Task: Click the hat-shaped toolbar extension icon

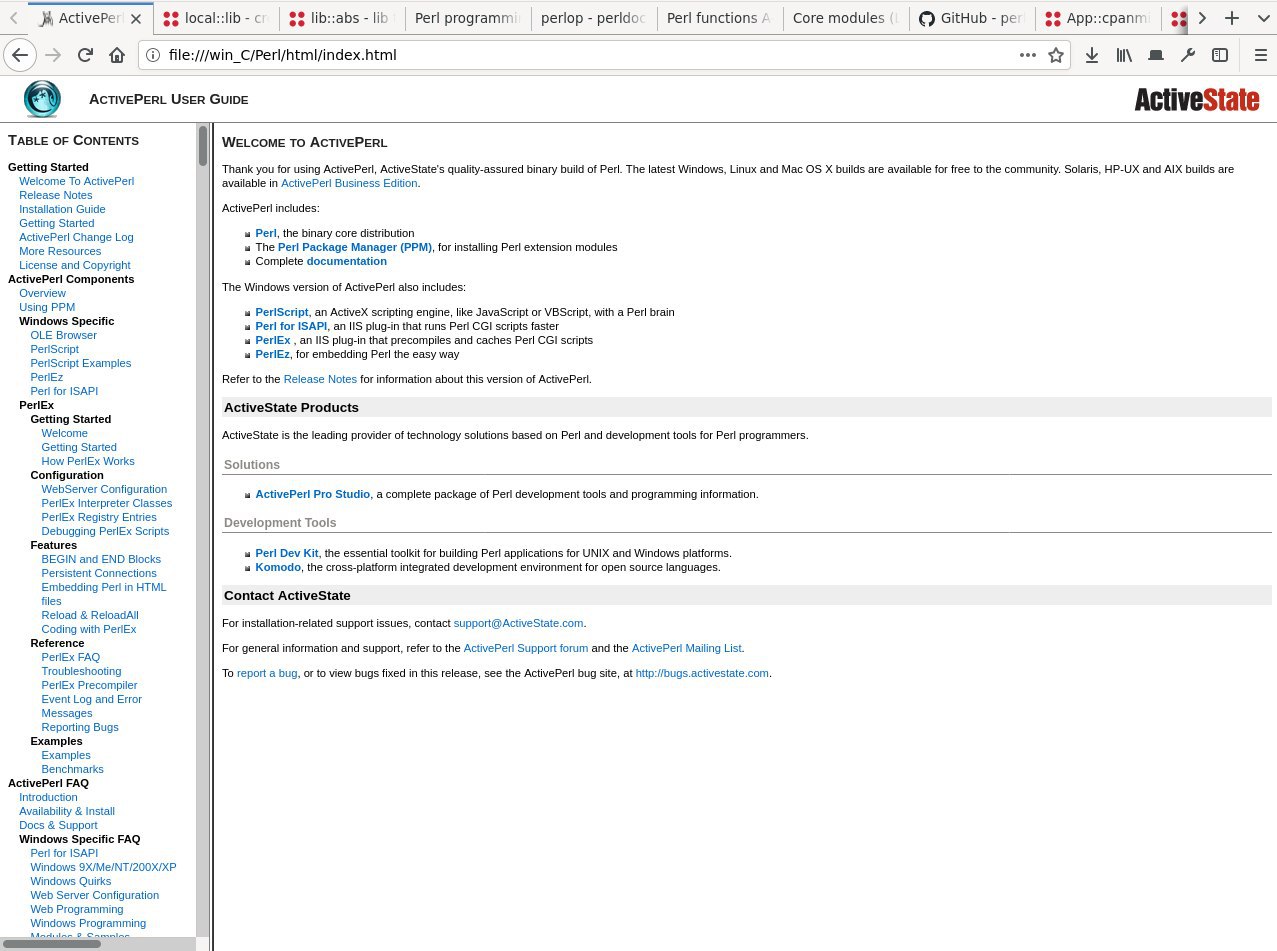Action: [x=1156, y=55]
